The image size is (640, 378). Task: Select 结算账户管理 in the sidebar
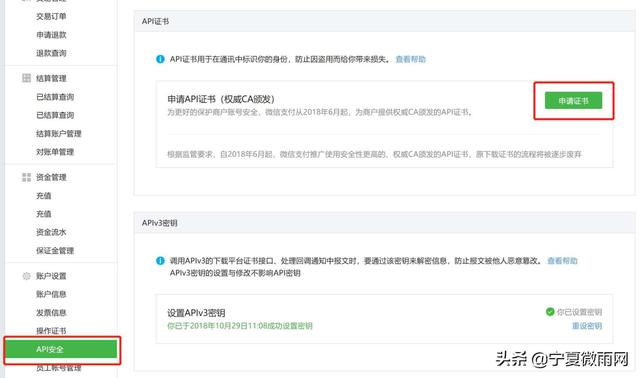click(59, 133)
